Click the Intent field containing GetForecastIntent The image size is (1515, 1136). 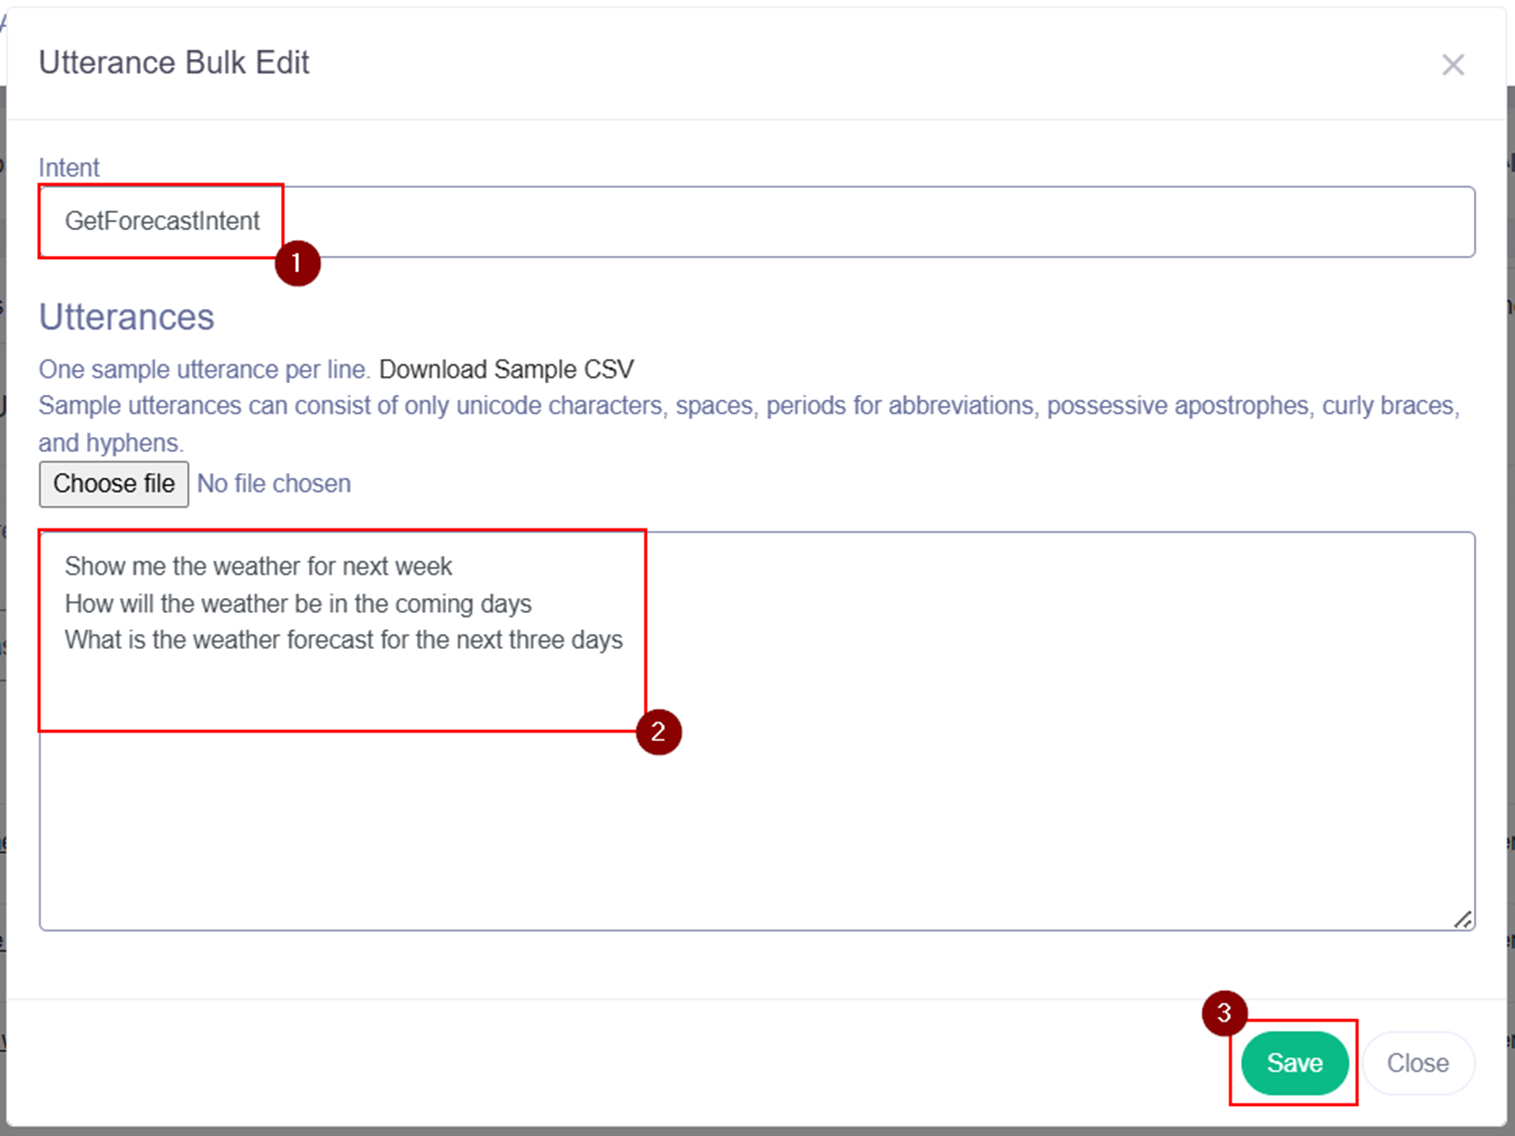coord(756,221)
